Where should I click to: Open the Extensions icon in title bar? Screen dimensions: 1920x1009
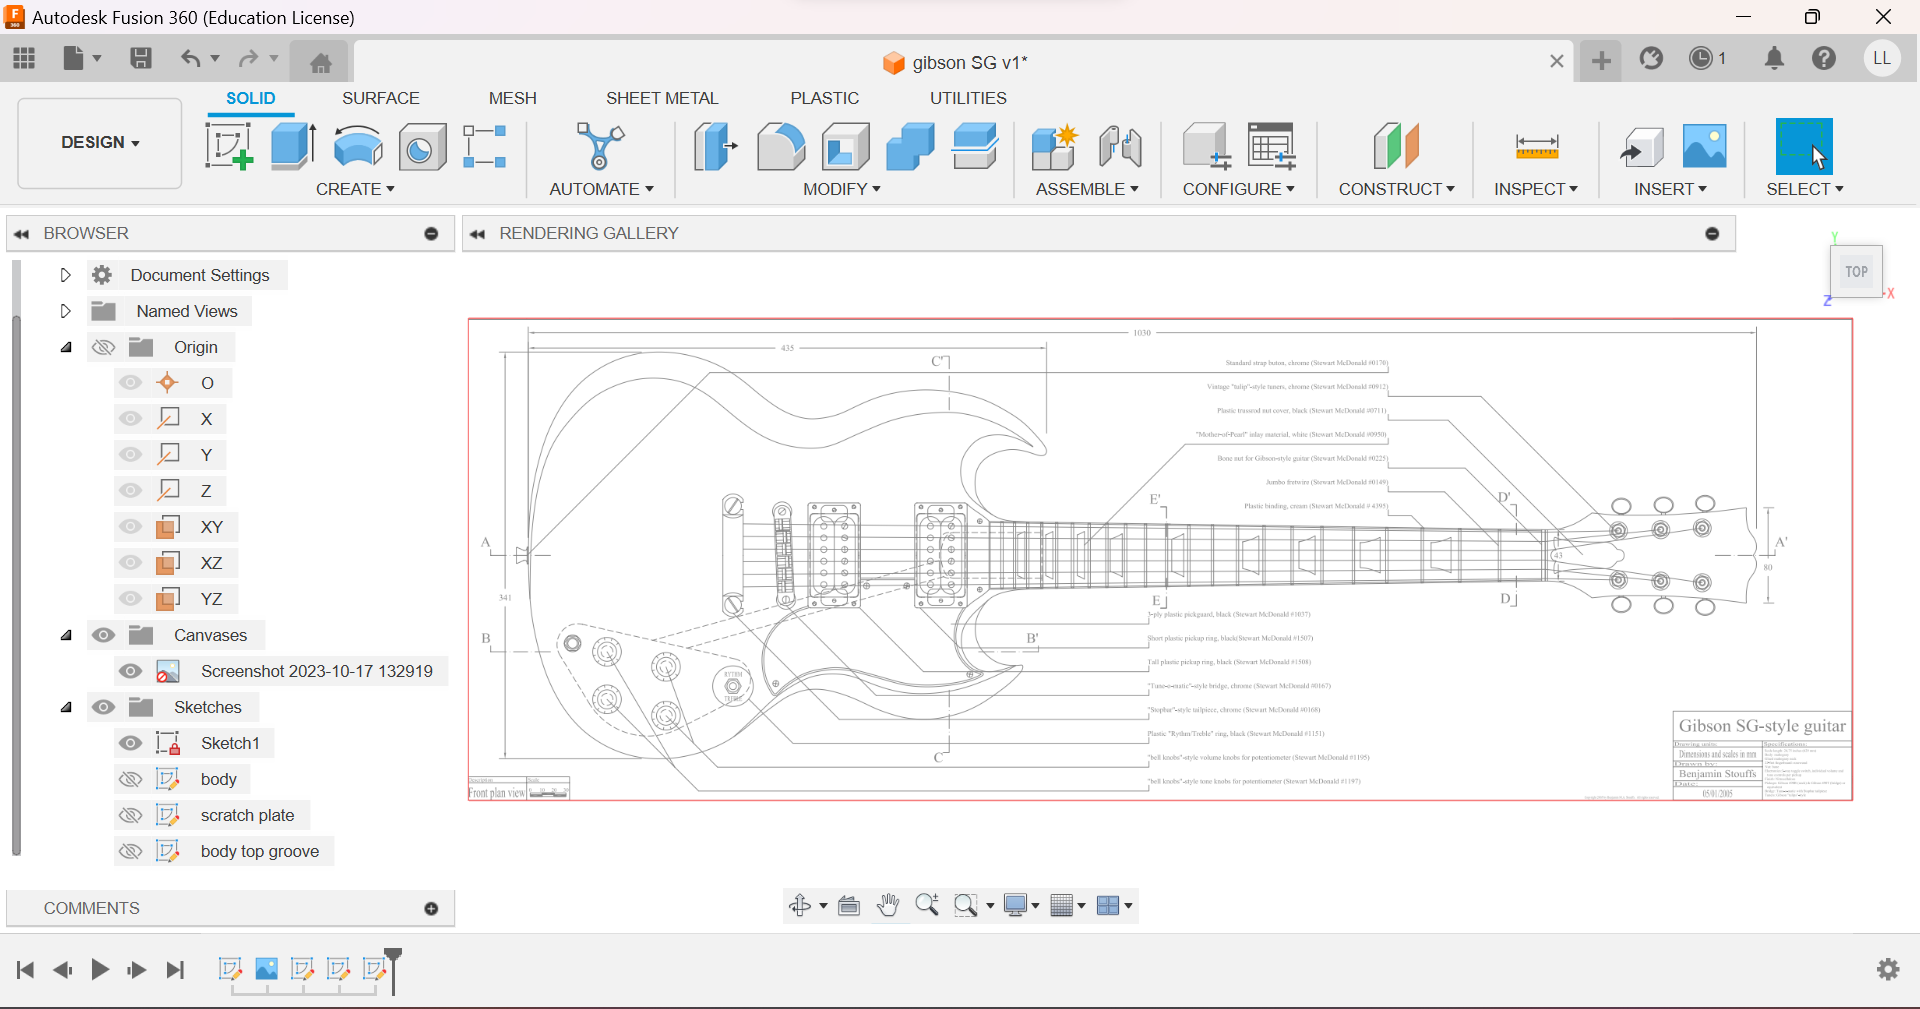tap(1652, 59)
